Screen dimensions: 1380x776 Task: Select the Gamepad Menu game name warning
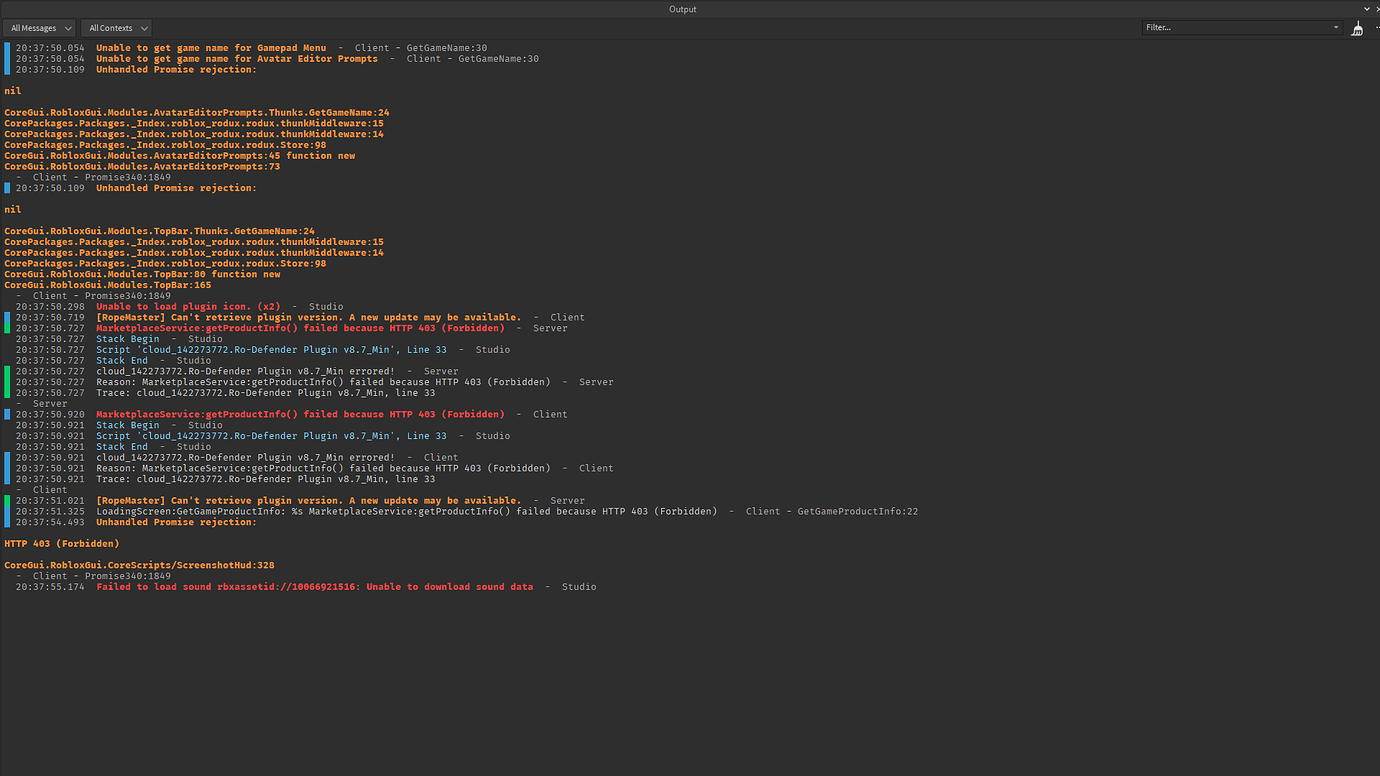pyautogui.click(x=211, y=48)
